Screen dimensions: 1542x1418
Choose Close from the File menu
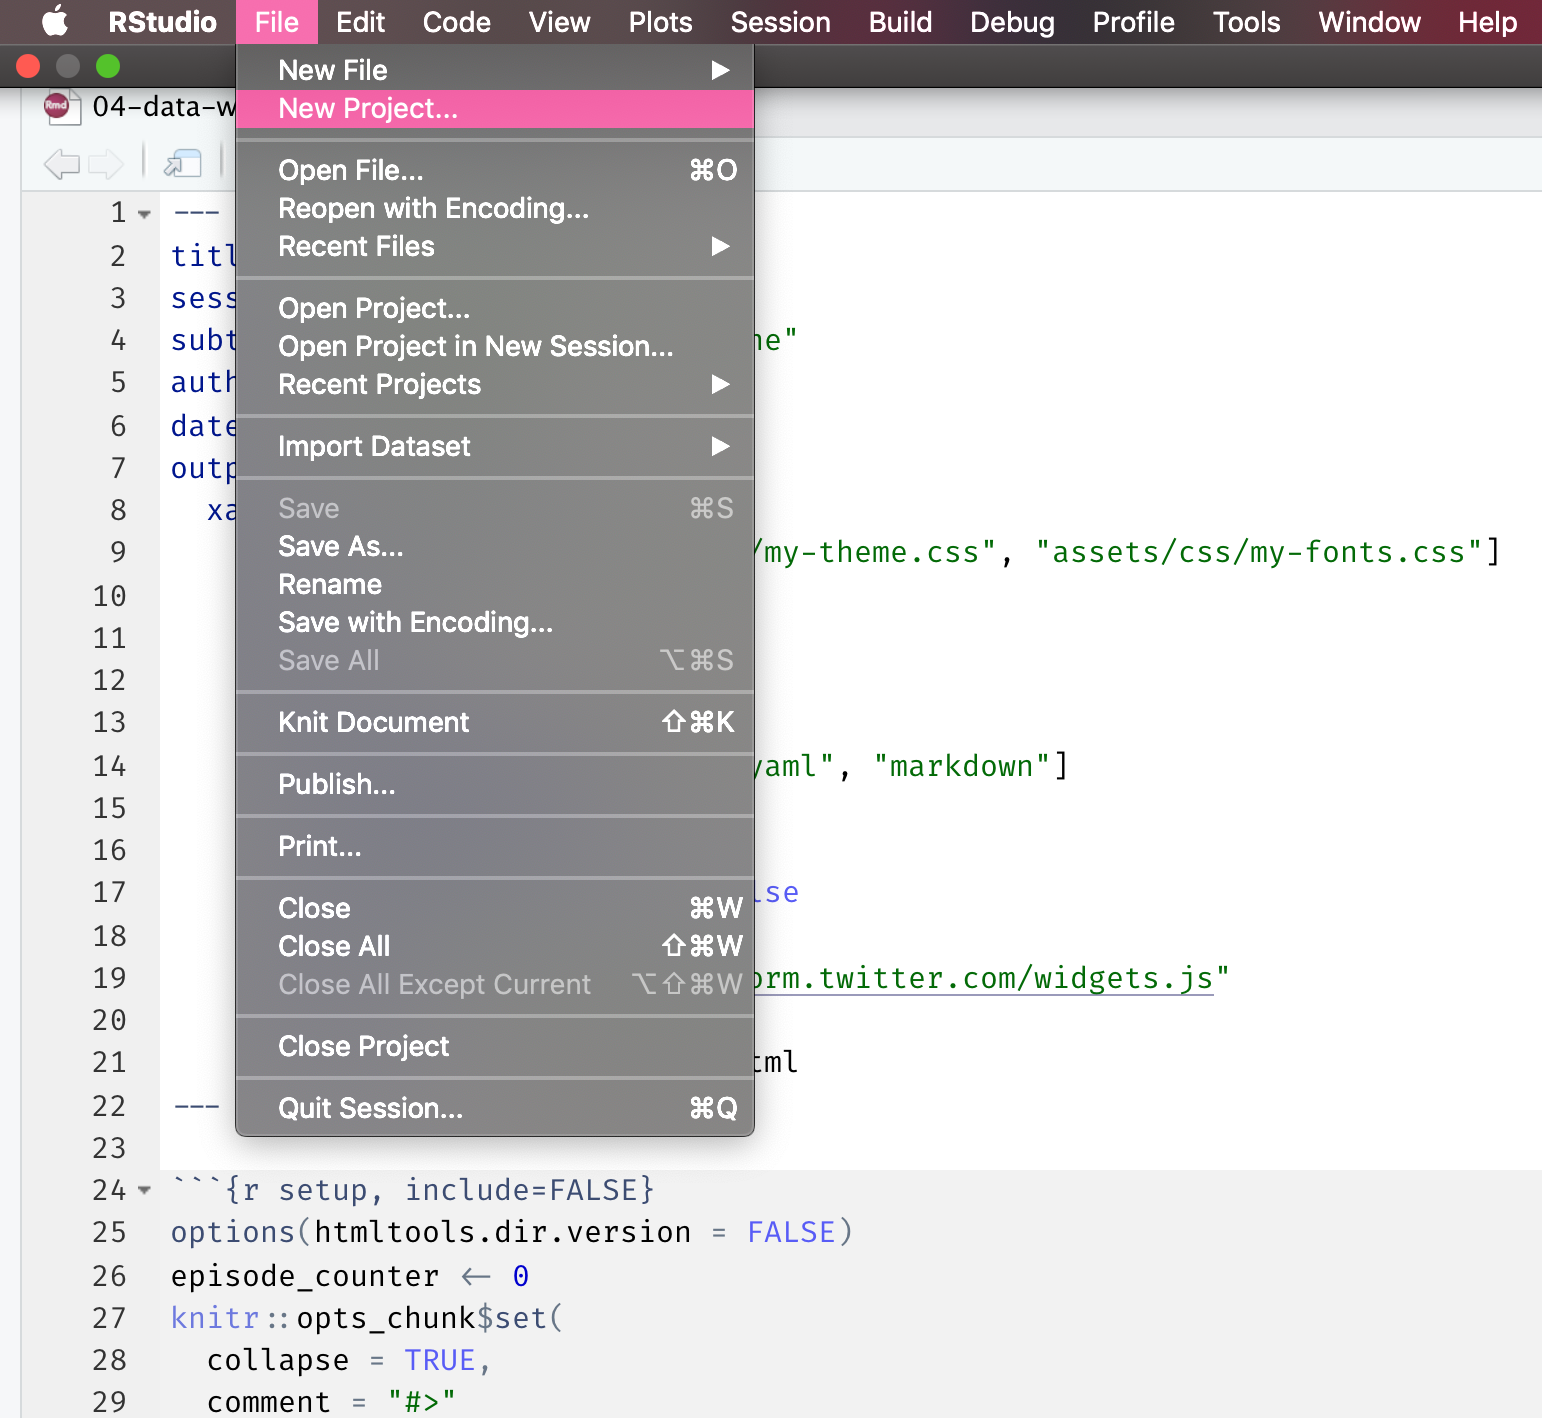(495, 908)
